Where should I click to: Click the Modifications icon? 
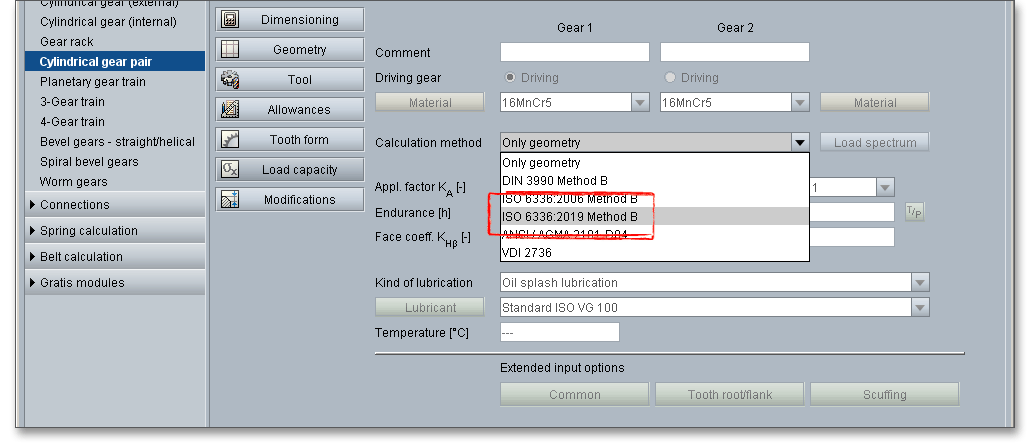(x=230, y=200)
